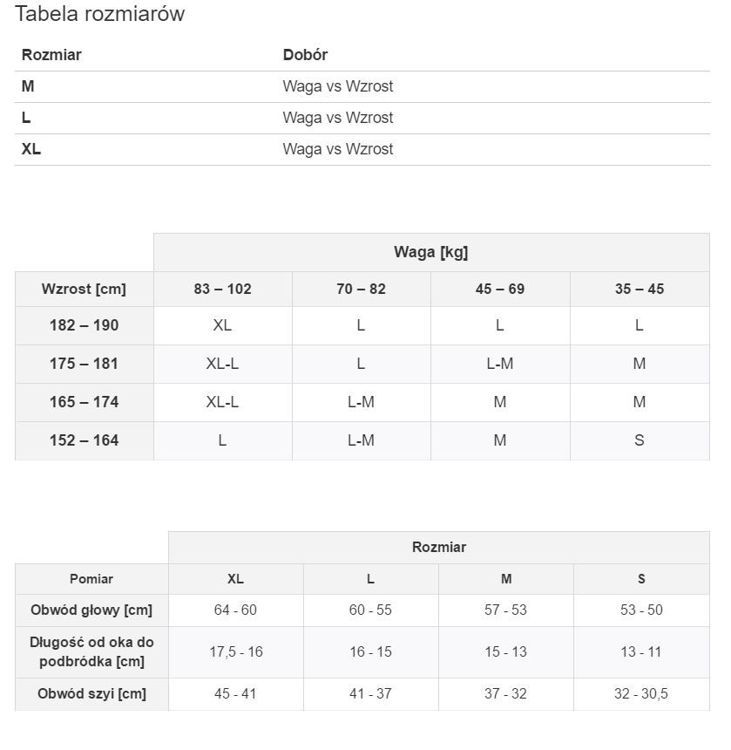Select the 35 – 45 weight column header
This screenshot has width=731, height=750.
[x=640, y=289]
